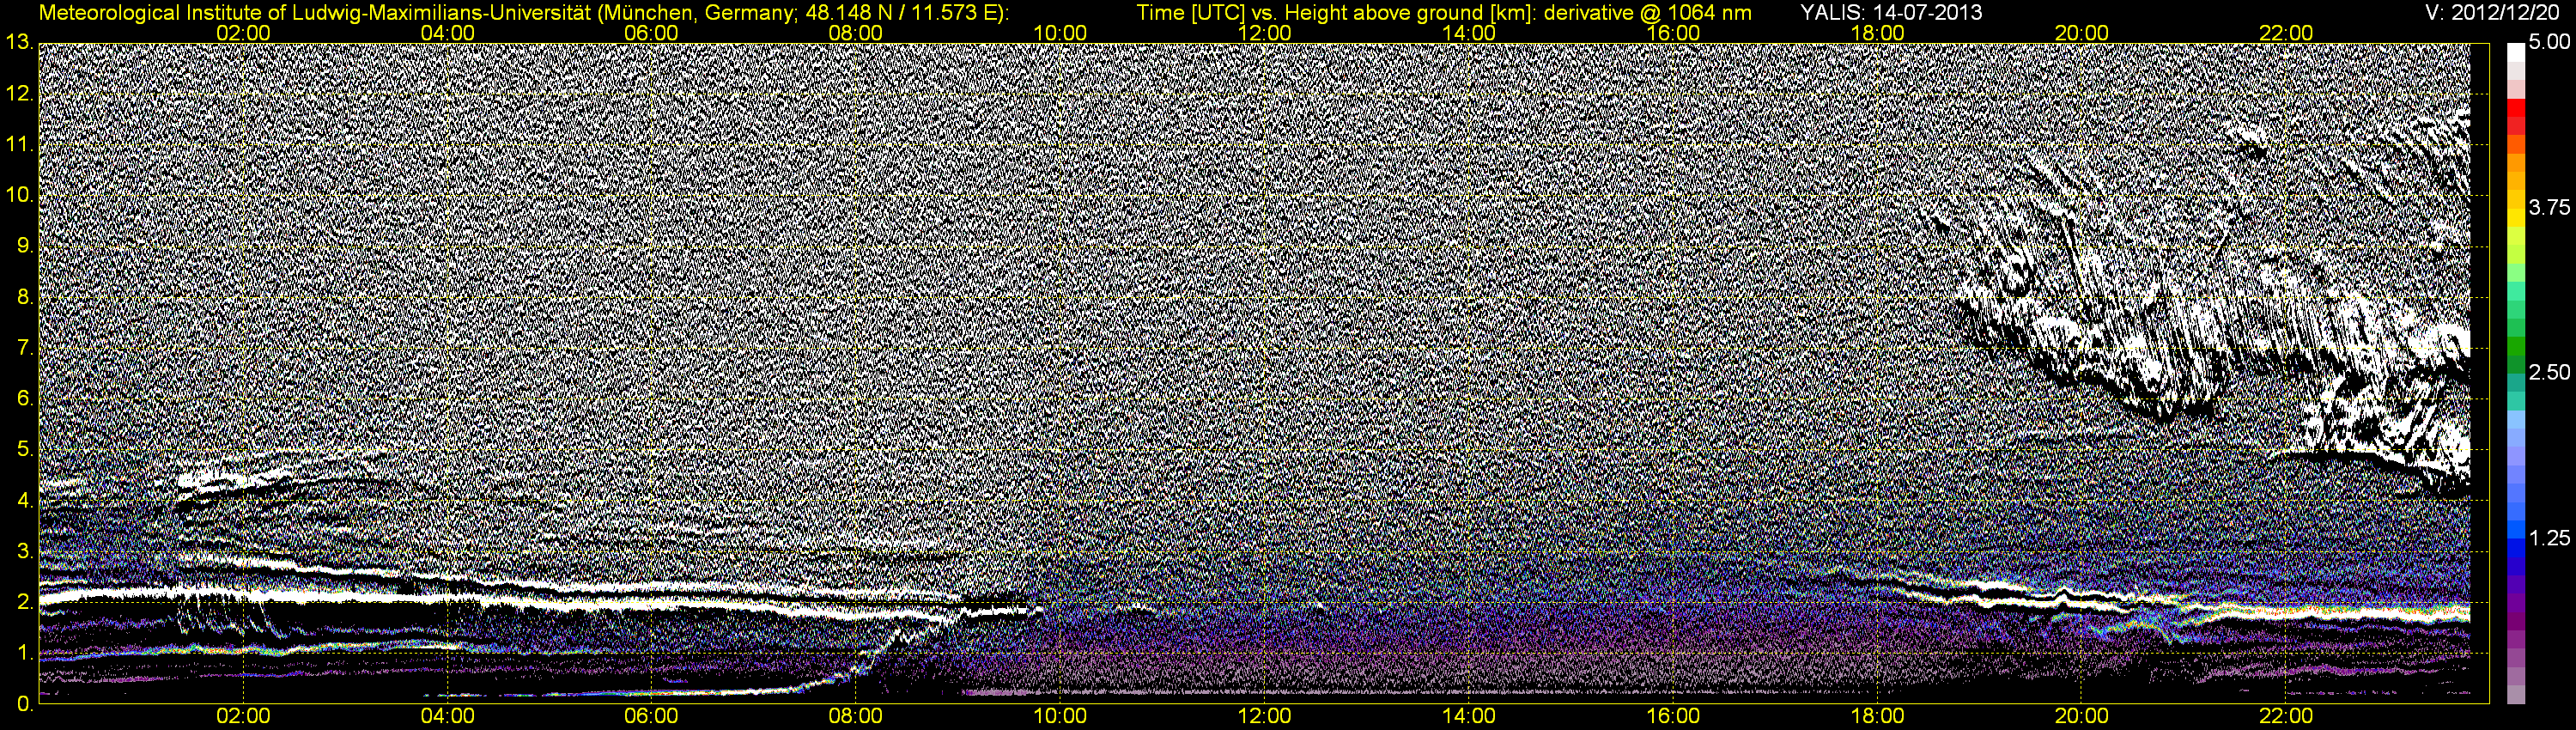2576x730 pixels.
Task: Click the height axis label '10.'
Action: click(x=19, y=195)
